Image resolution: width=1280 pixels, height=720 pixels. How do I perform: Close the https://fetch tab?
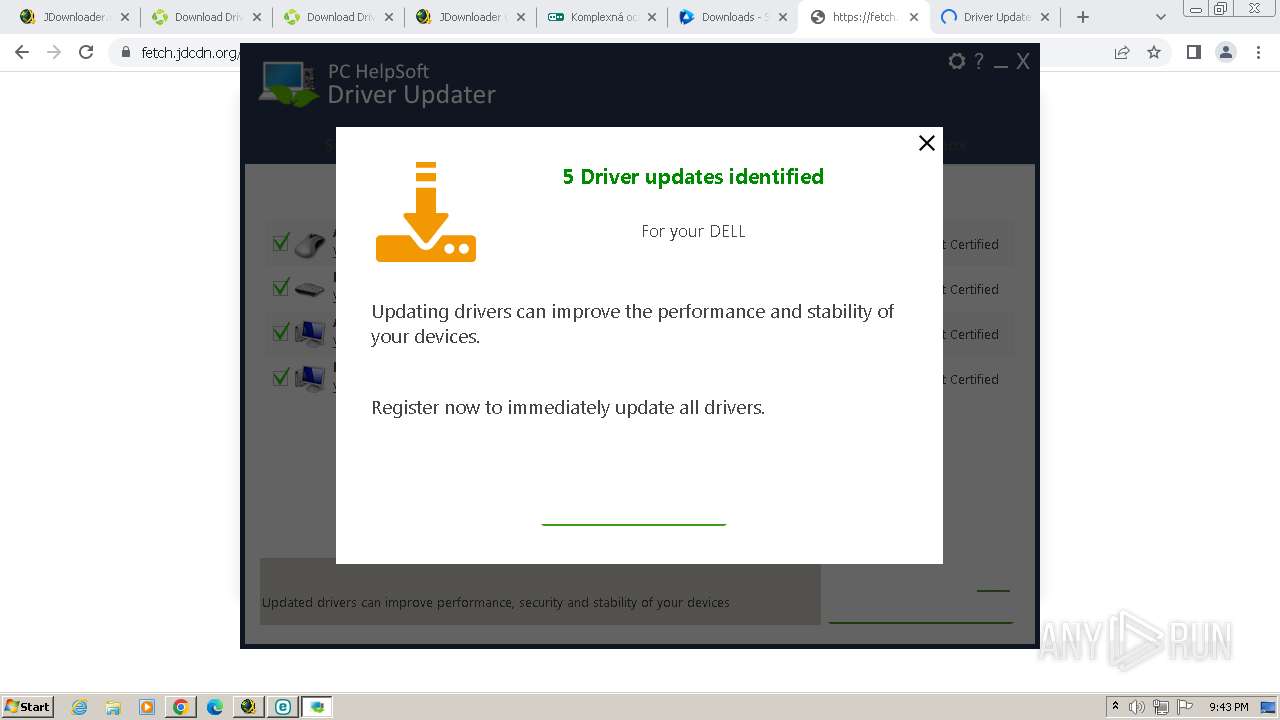point(913,17)
